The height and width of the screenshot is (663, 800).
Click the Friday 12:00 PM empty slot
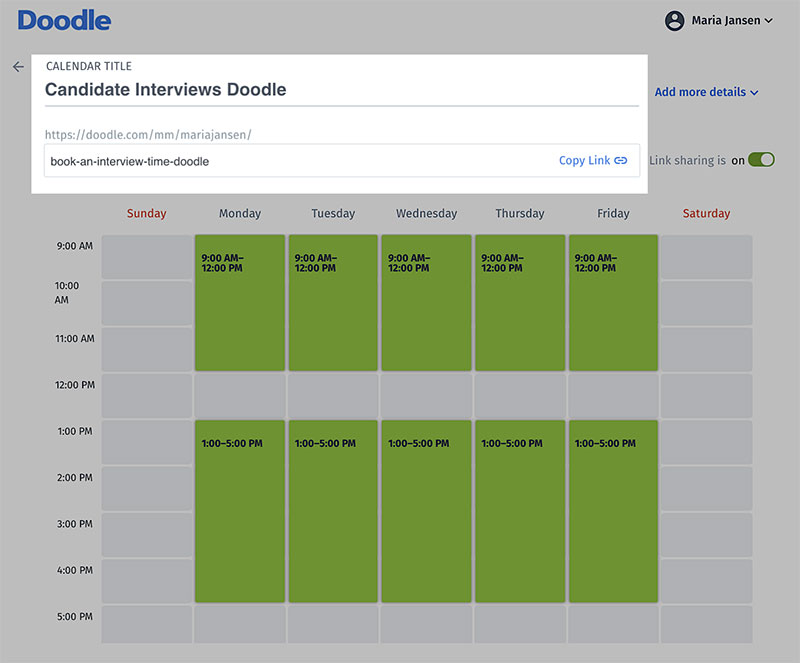click(x=613, y=396)
